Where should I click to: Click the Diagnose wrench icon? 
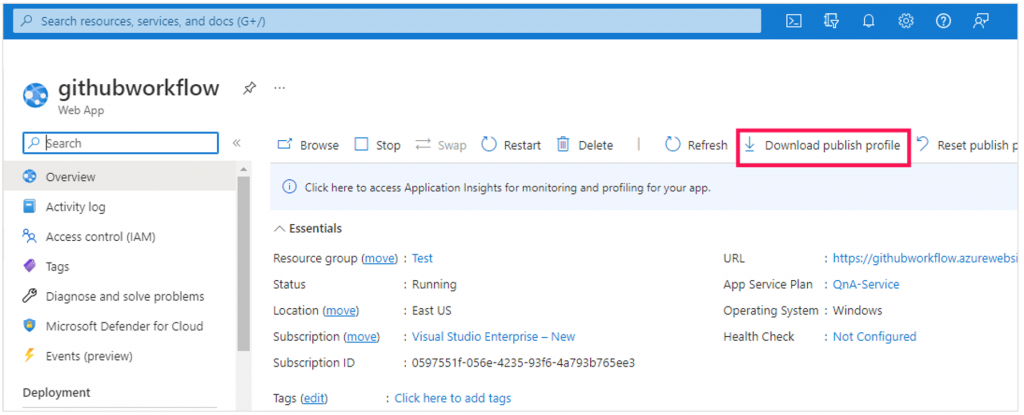[29, 296]
